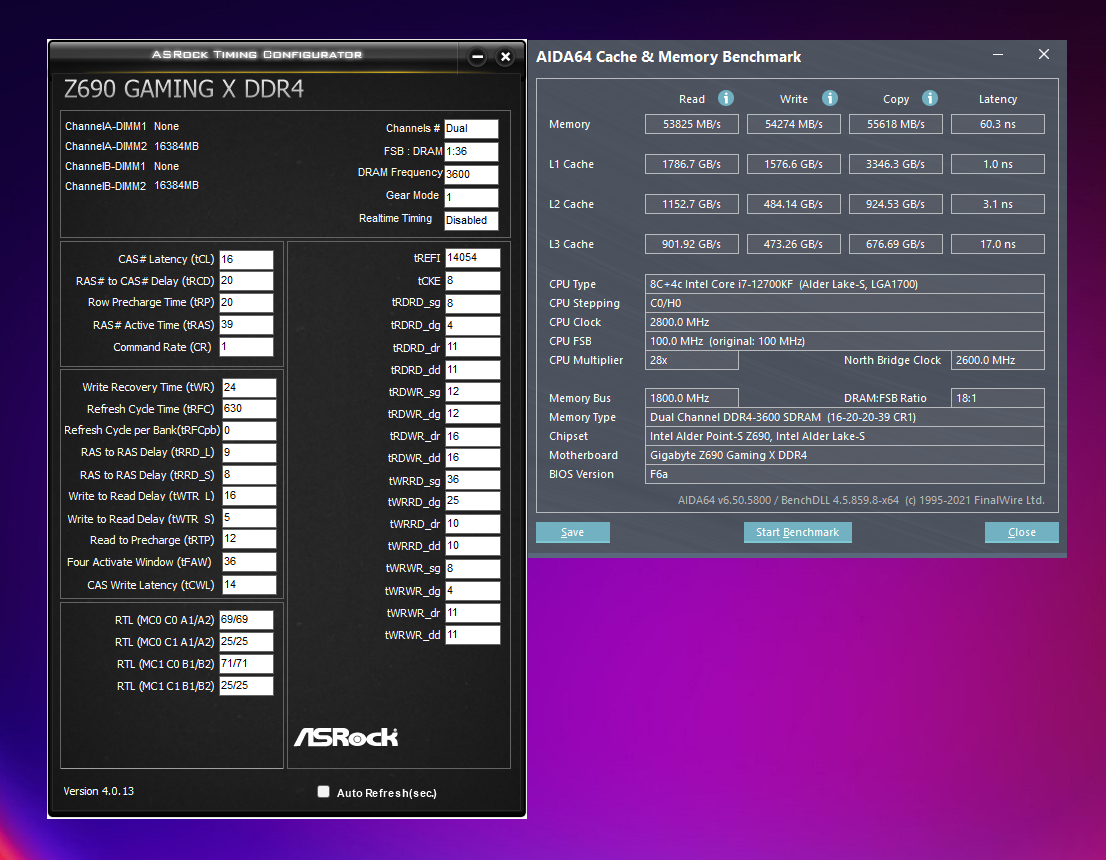Select the CAS# Latency (tCL) field
This screenshot has width=1106, height=860.
coord(246,260)
